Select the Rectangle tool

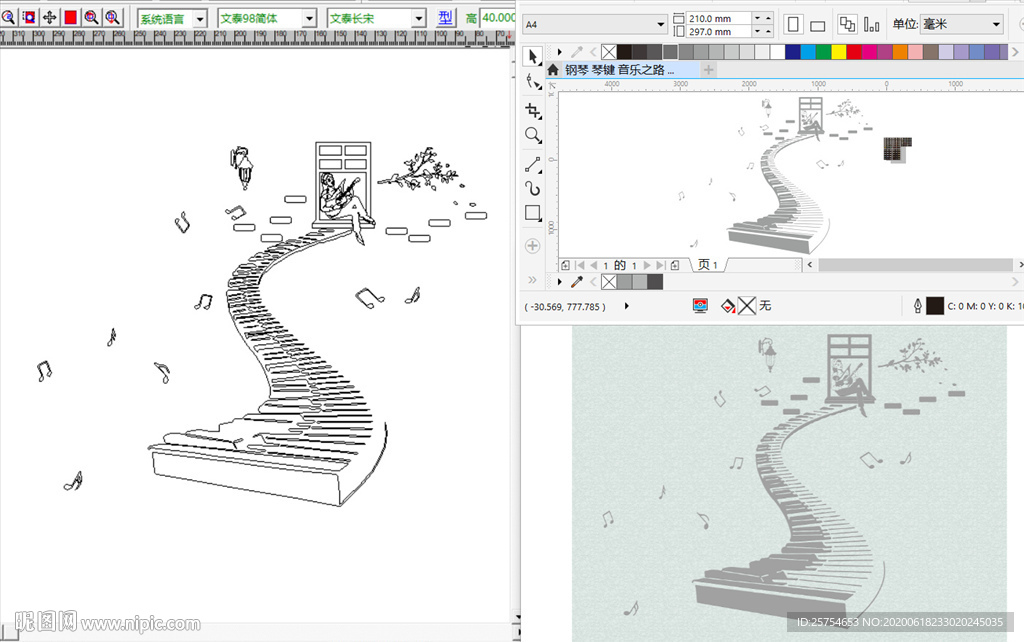(x=533, y=213)
